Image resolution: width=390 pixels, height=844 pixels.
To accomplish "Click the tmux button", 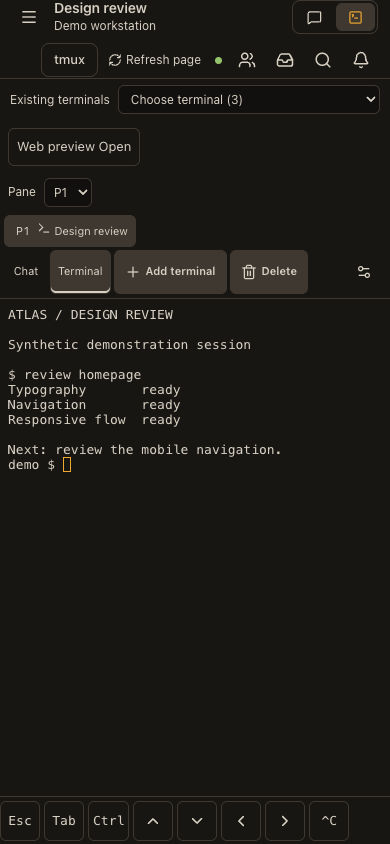I will tap(69, 60).
